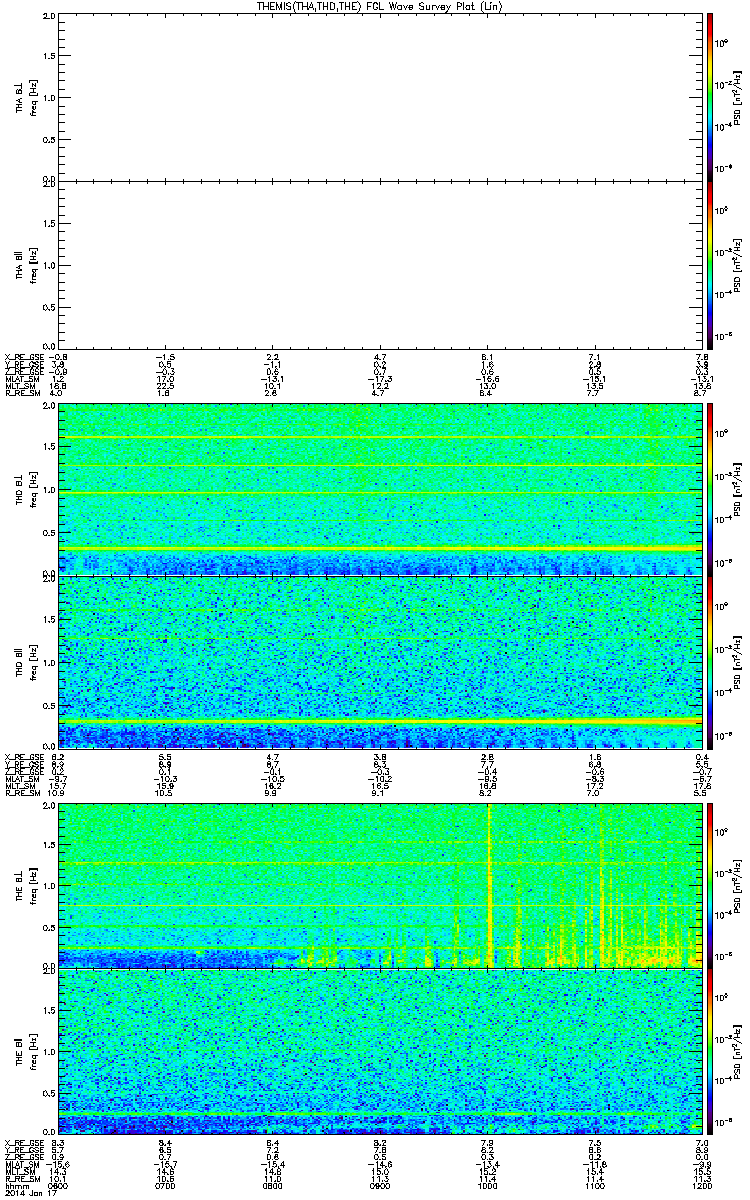This screenshot has width=750, height=1200.
Task: Click the 1000 time tick label
Action: pos(488,1185)
